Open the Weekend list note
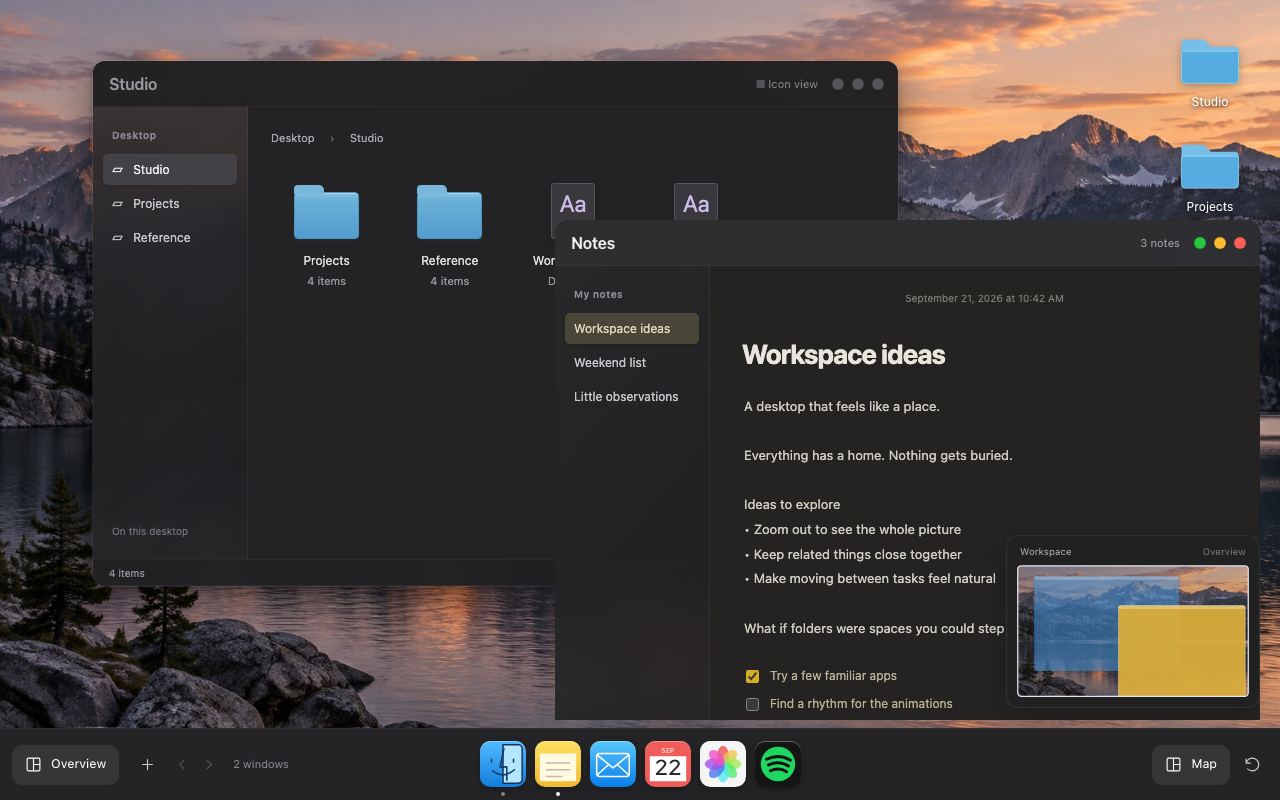This screenshot has width=1280, height=800. (x=632, y=362)
